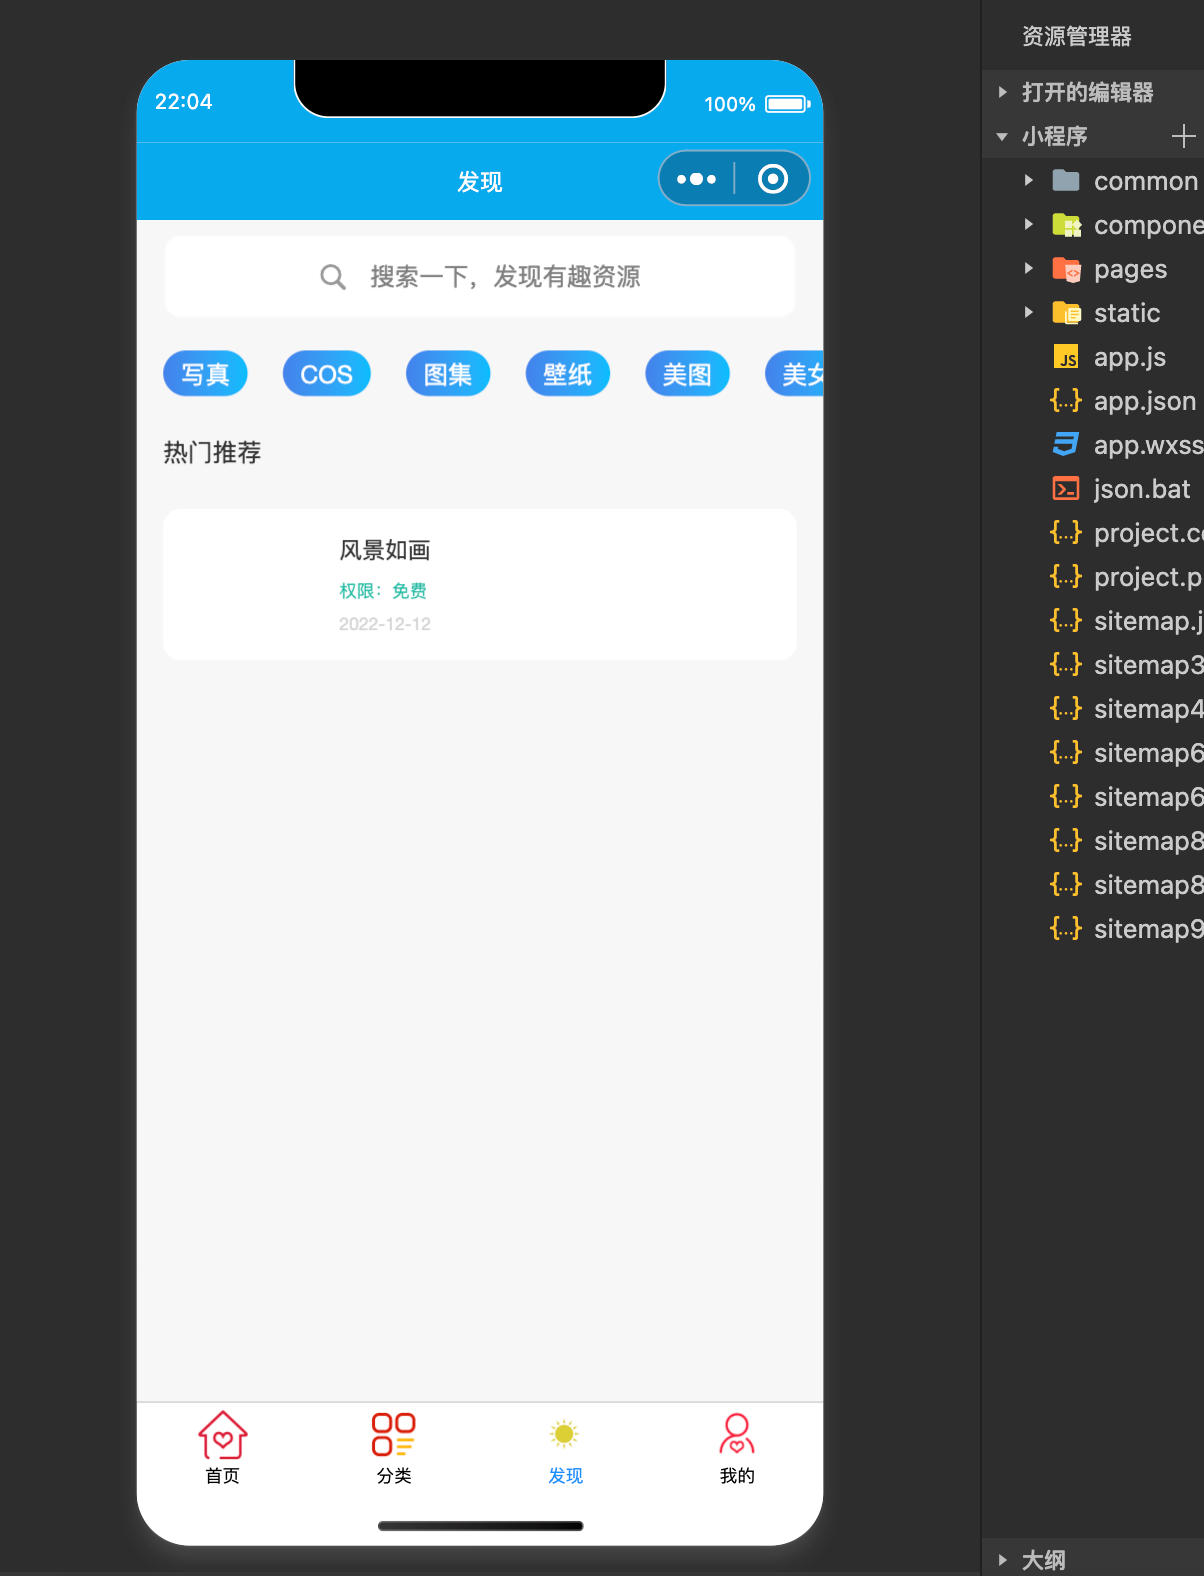The height and width of the screenshot is (1576, 1204).
Task: Switch to the 首页 tab label
Action: click(x=223, y=1476)
